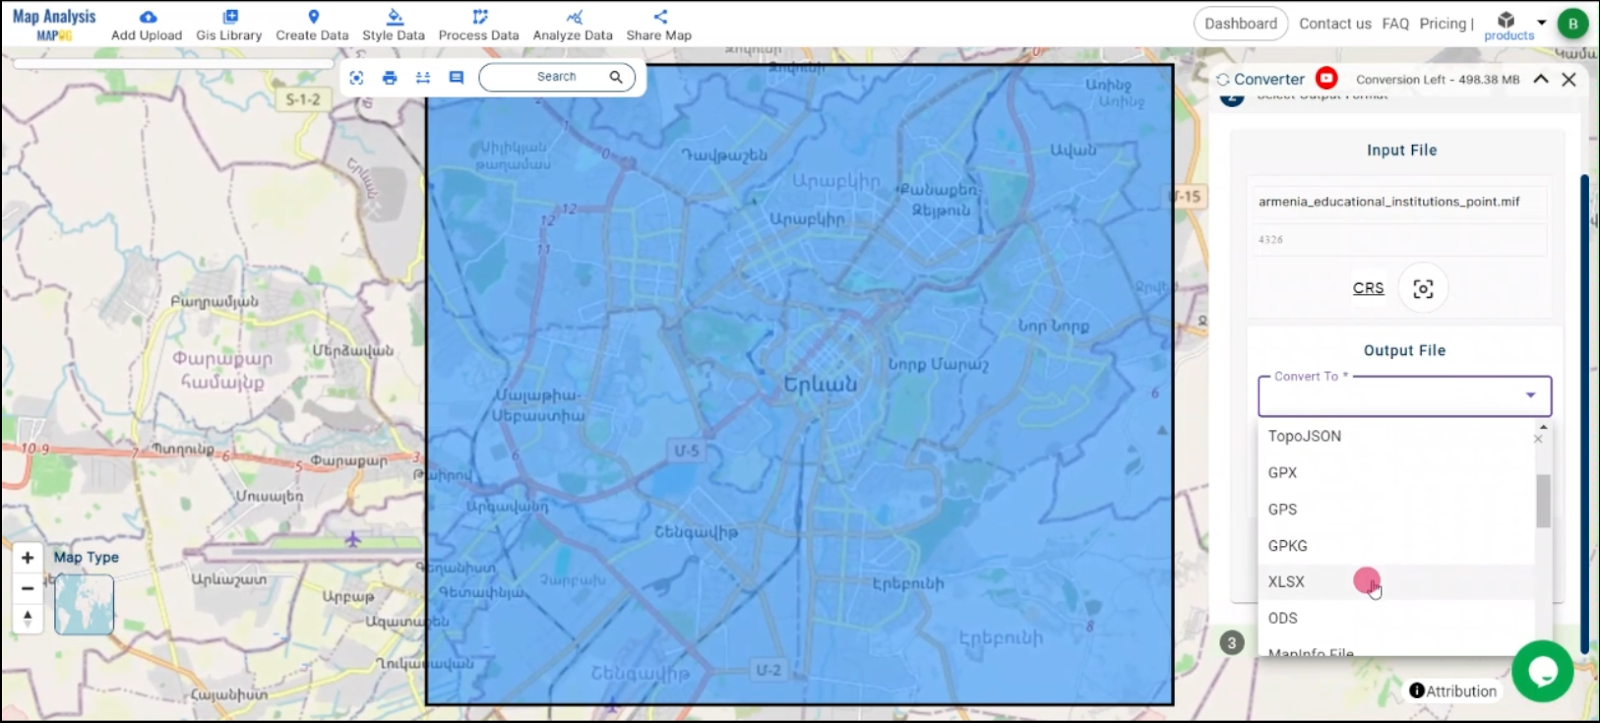Select GPS format option

(1396, 509)
